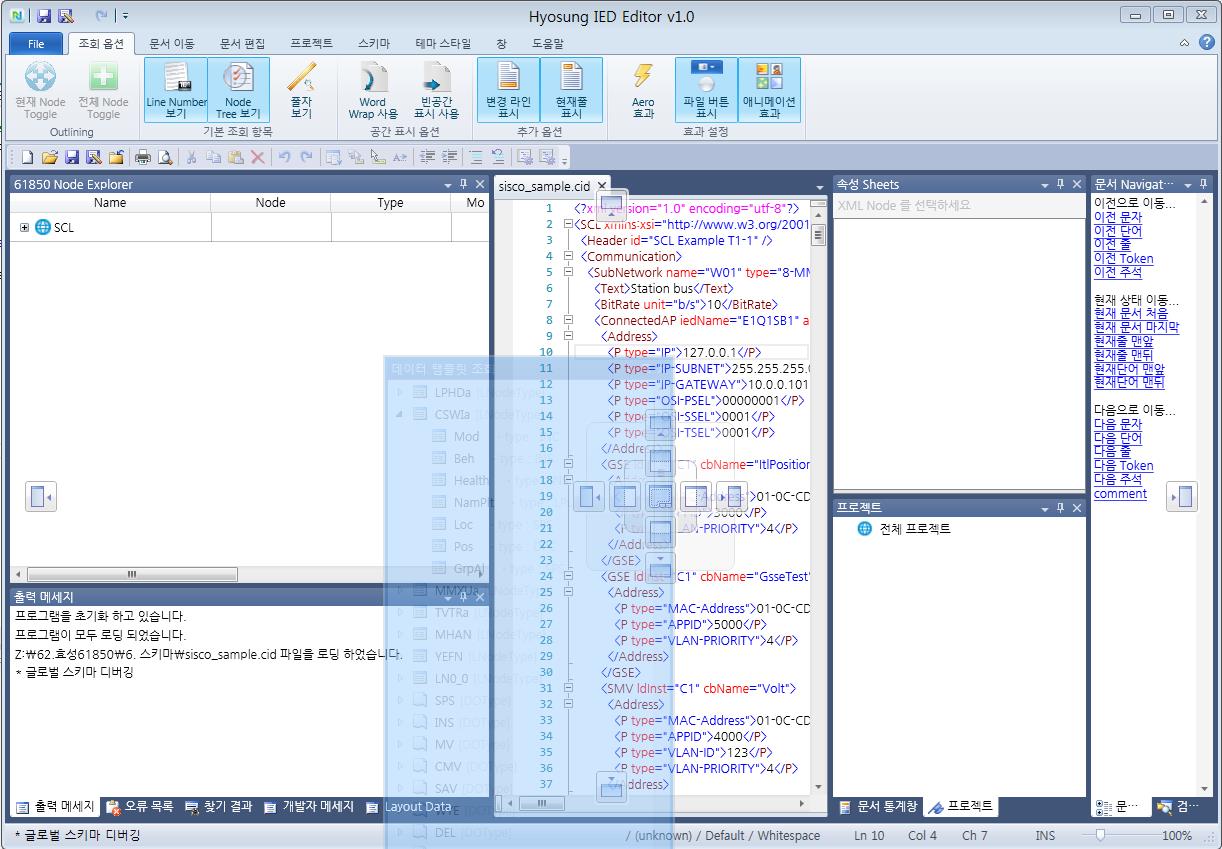This screenshot has height=849, width=1222.
Task: Click the Redo arrow in the toolbar
Action: [x=306, y=157]
